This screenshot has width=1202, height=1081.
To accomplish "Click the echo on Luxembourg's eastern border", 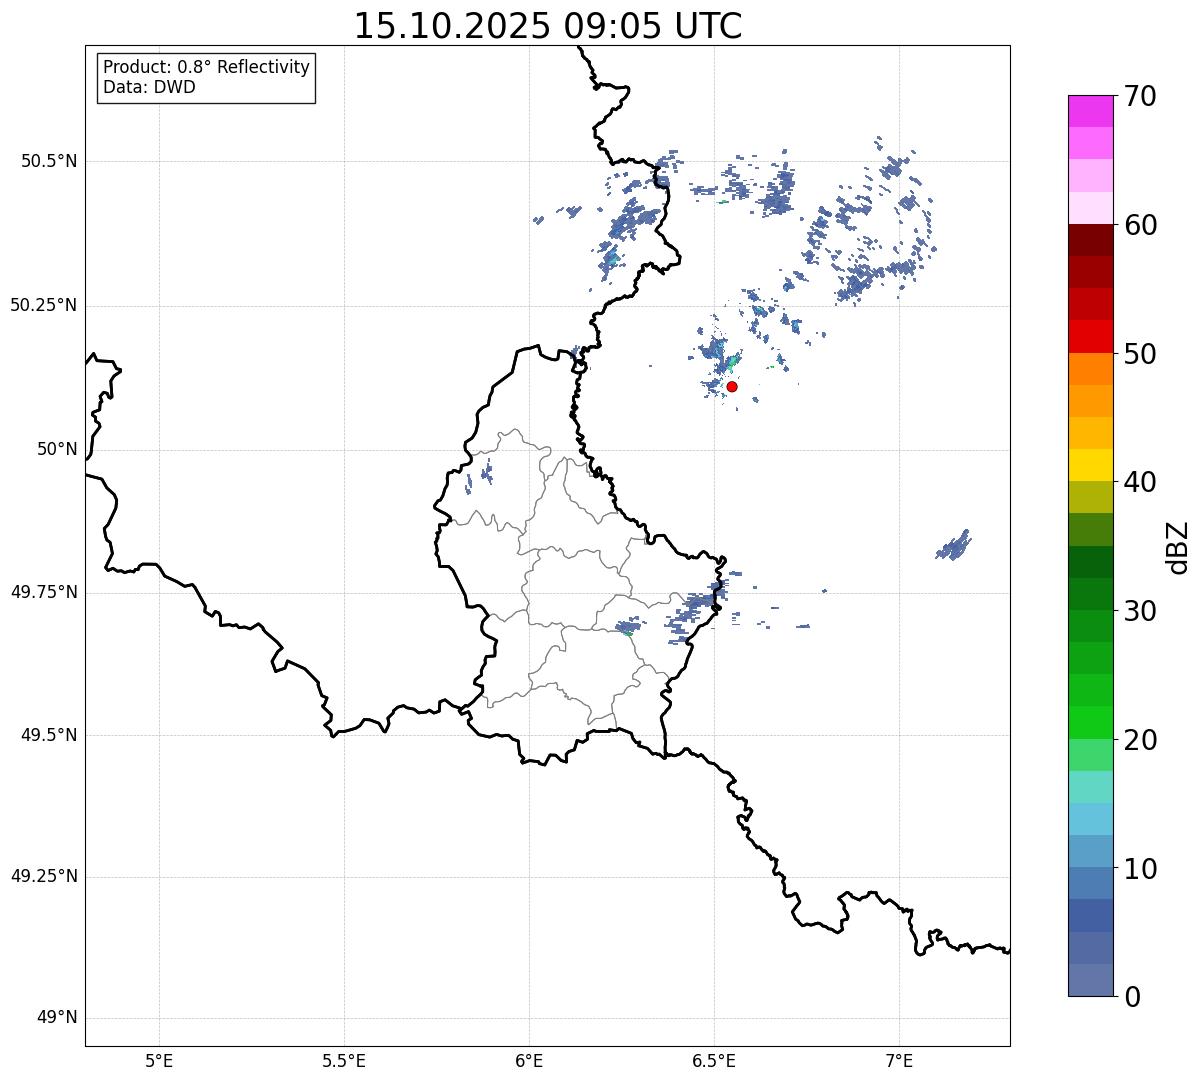I will pyautogui.click(x=697, y=607).
